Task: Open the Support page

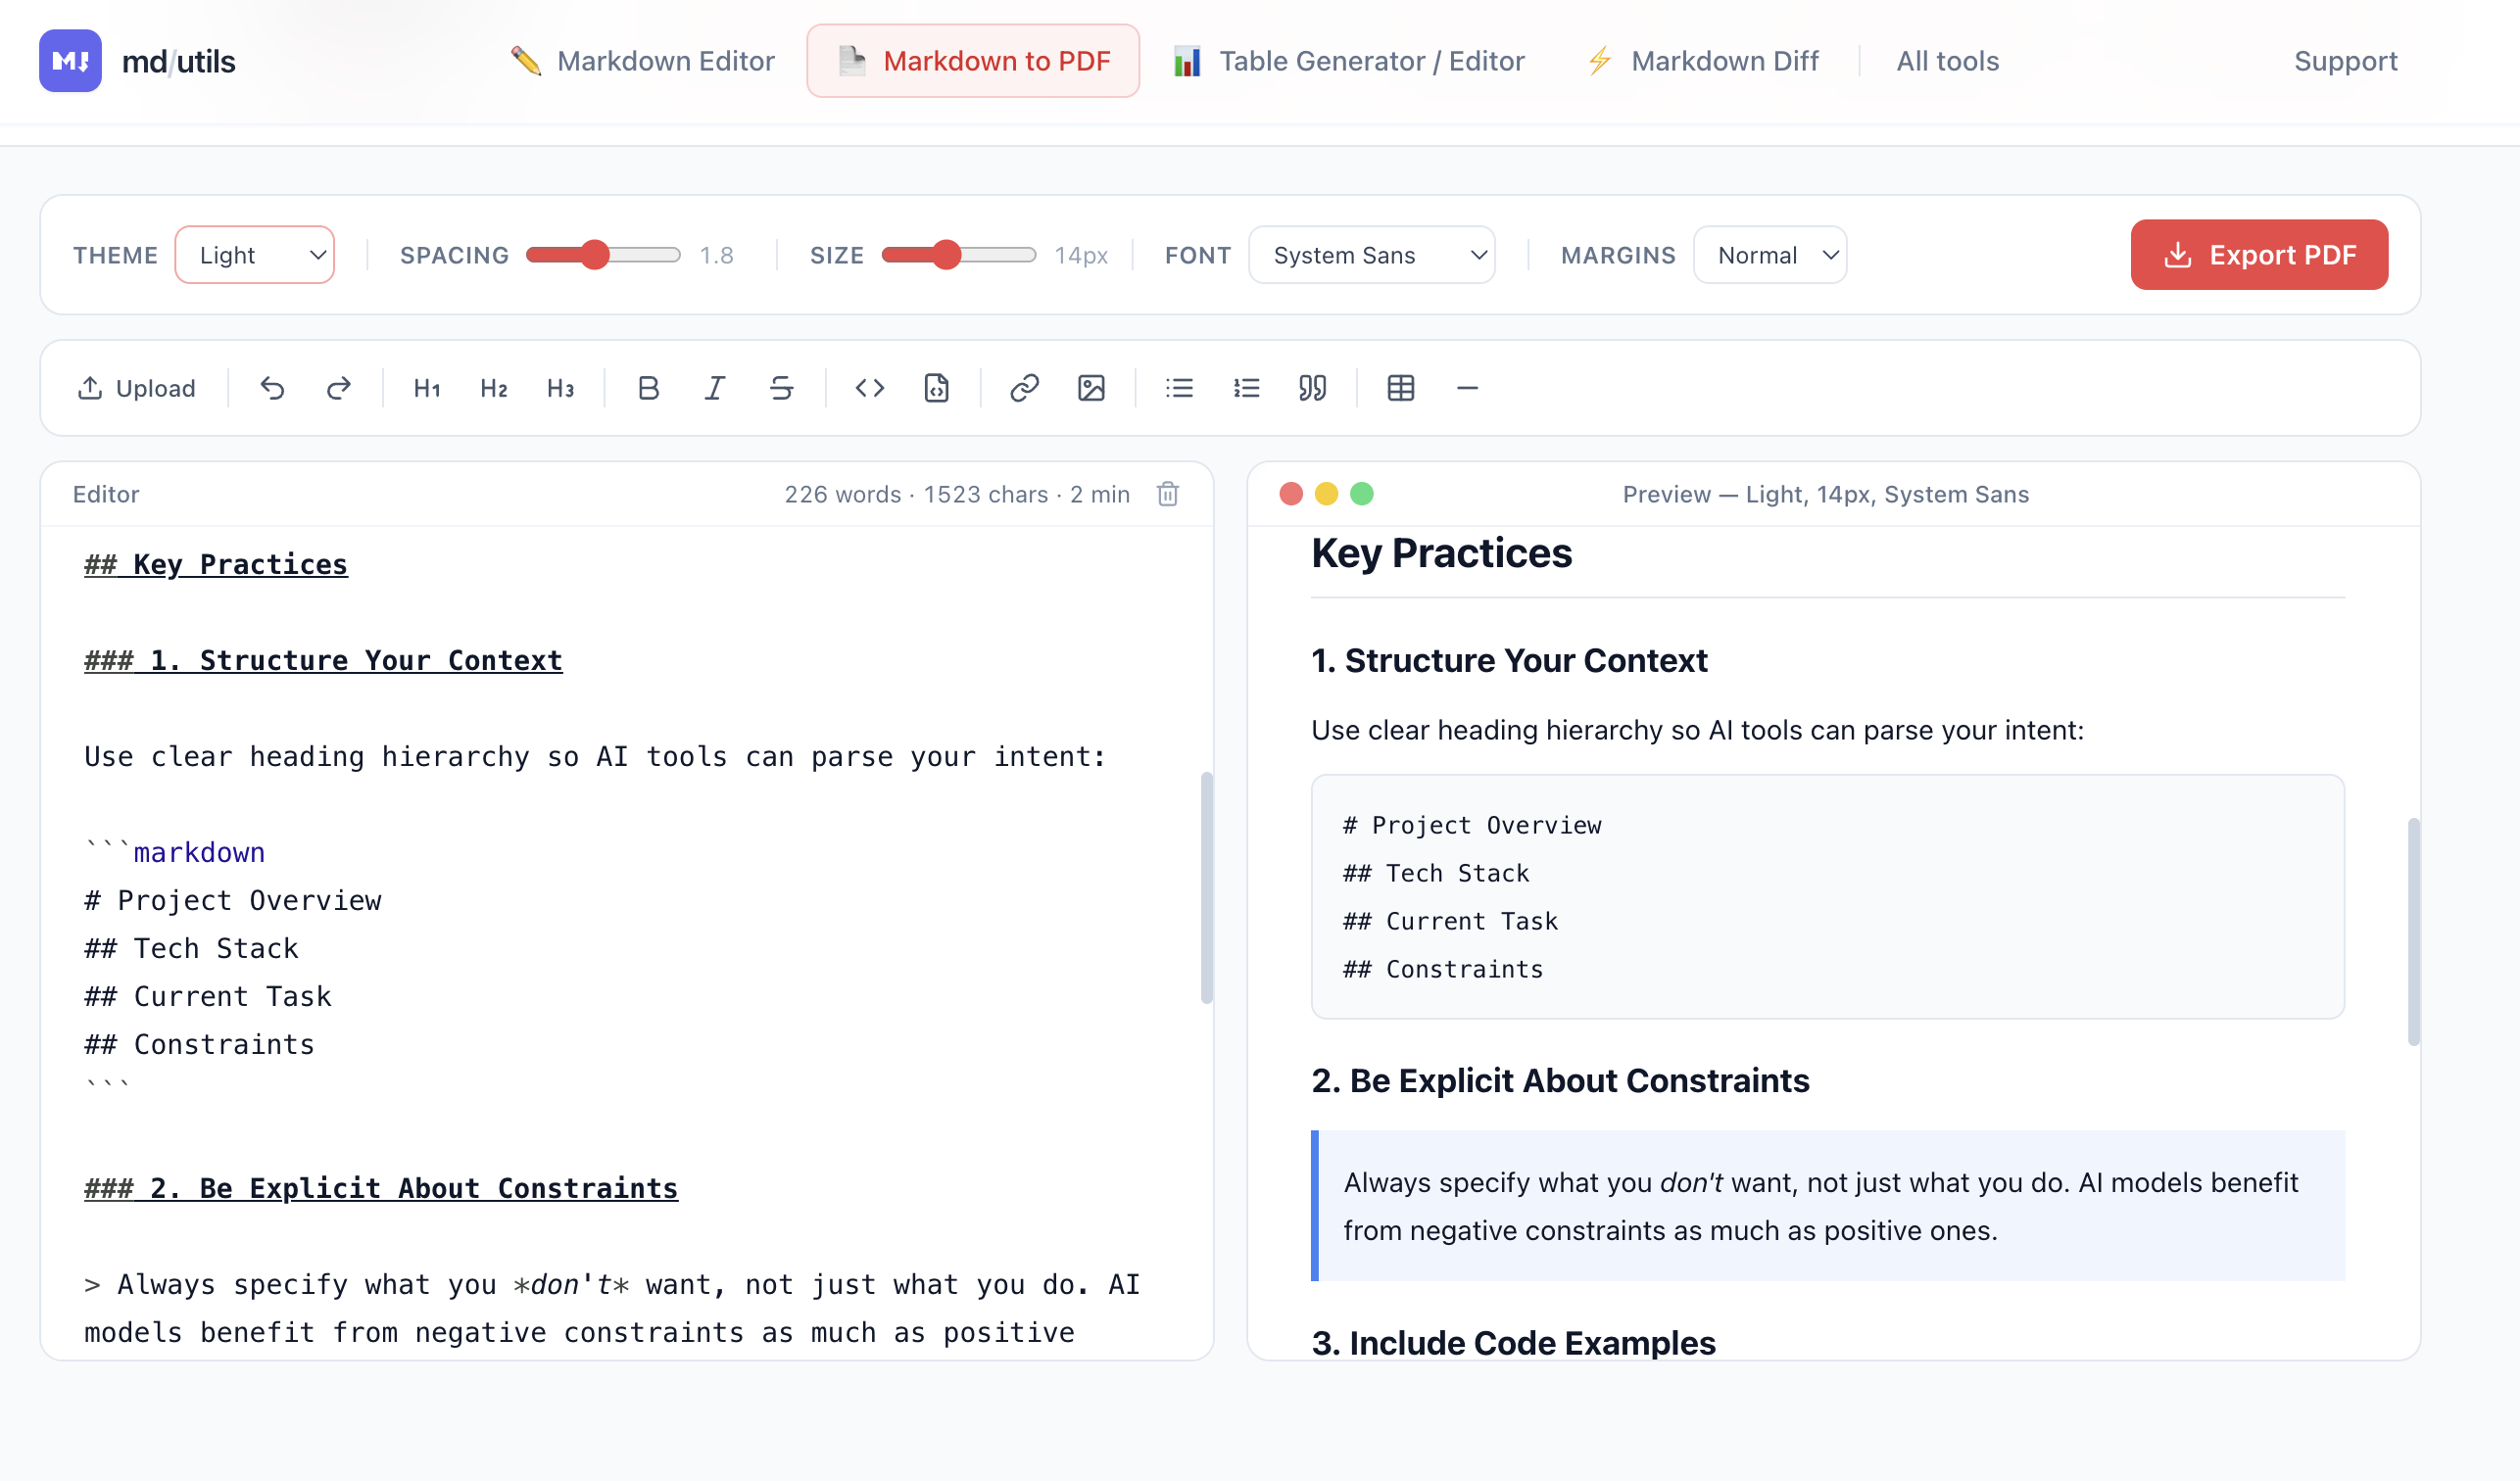Action: (x=2345, y=61)
